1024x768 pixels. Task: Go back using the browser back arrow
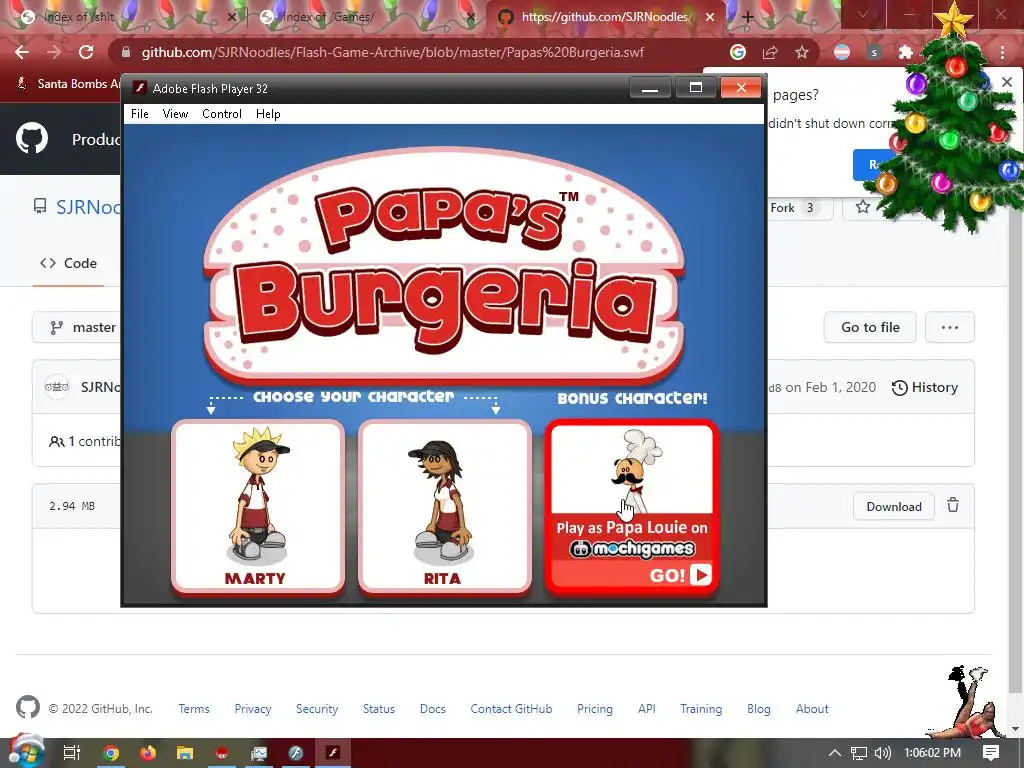point(22,52)
